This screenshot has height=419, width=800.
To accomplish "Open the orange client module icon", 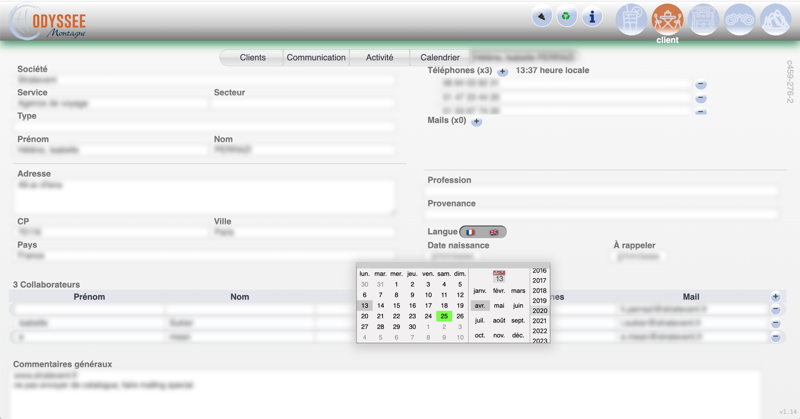I will (x=667, y=19).
